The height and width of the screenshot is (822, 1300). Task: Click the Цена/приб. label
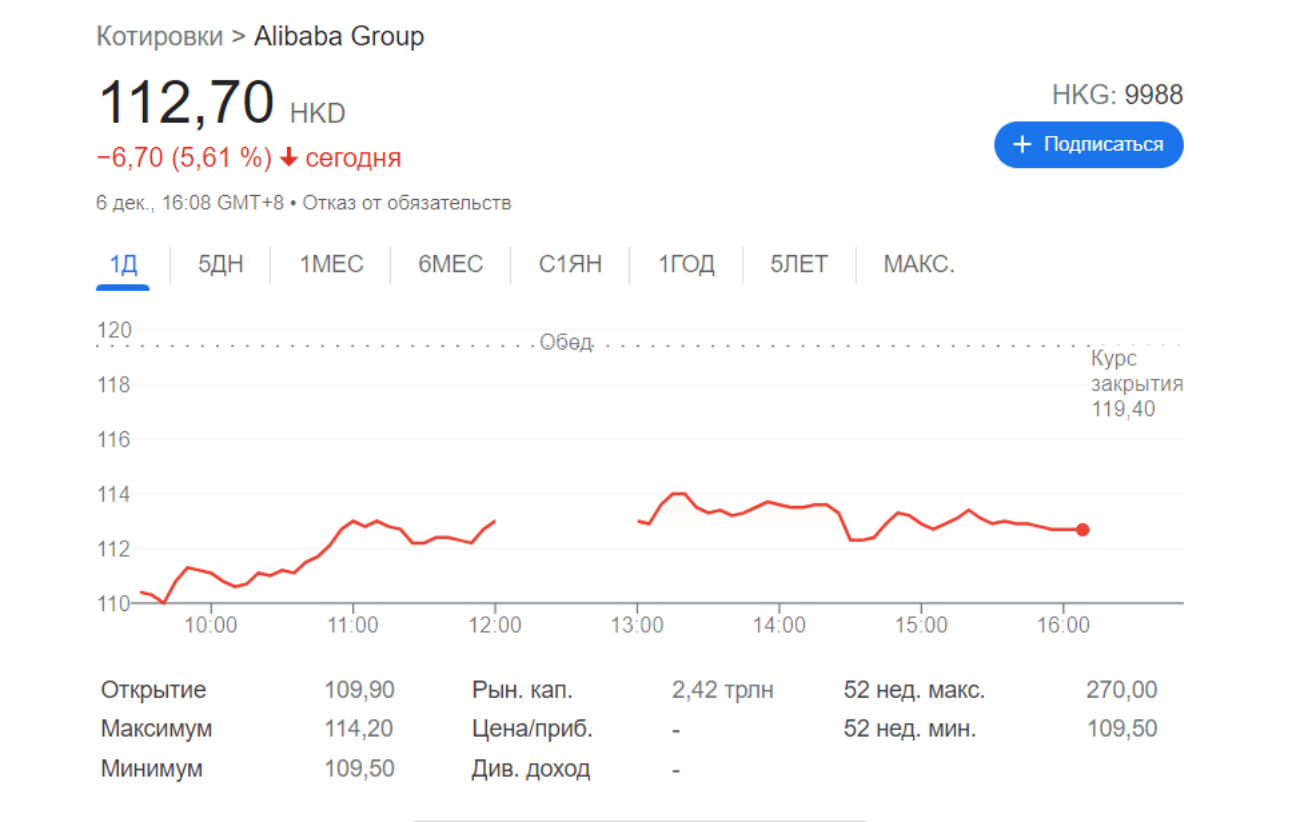[x=532, y=729]
